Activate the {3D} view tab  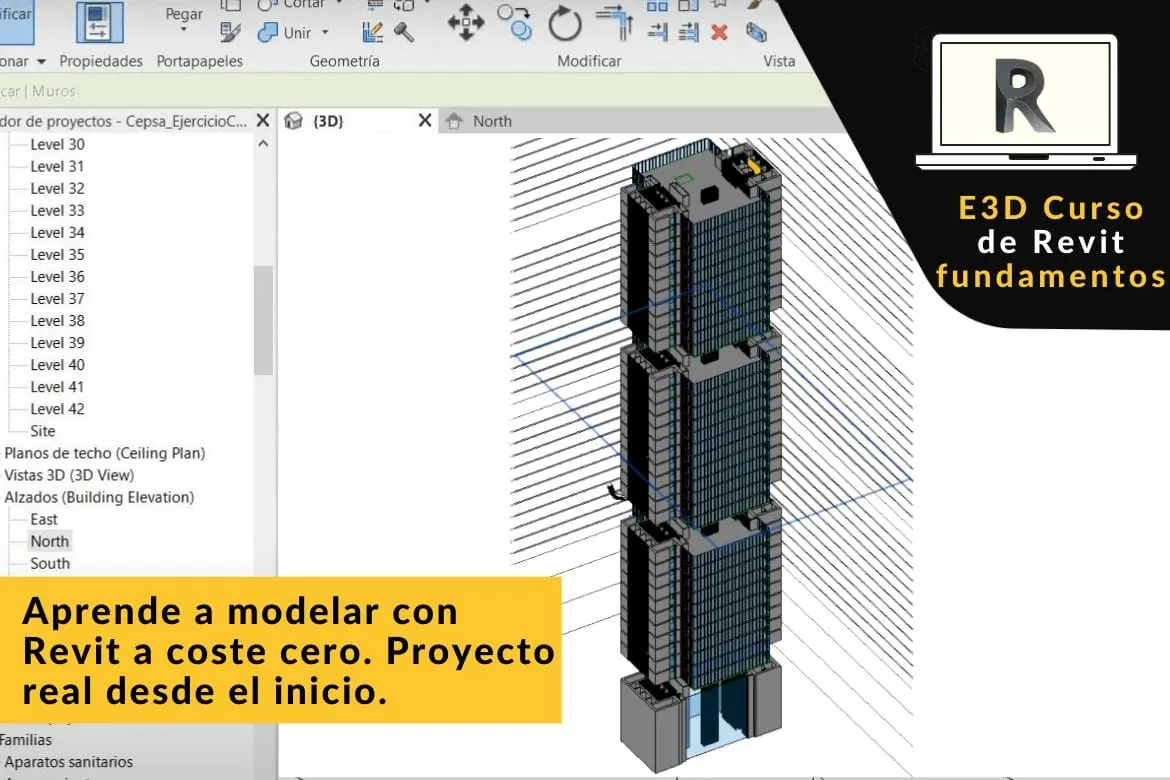tap(328, 121)
